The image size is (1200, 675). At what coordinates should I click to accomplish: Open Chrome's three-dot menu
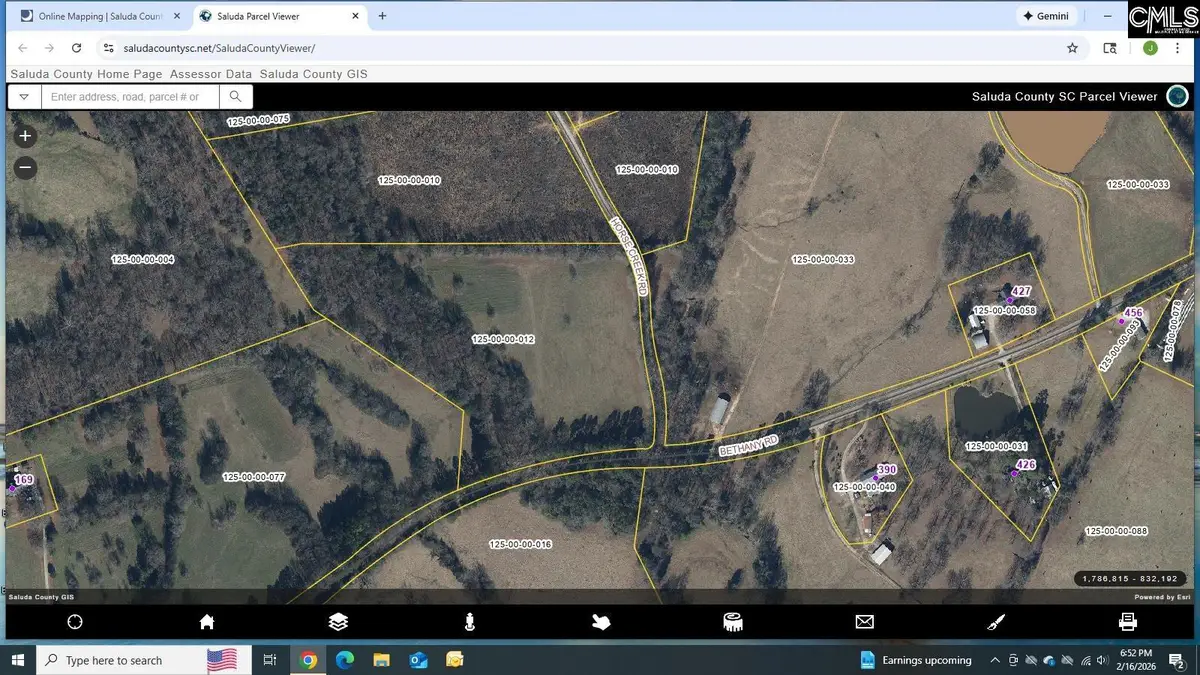tap(1177, 47)
